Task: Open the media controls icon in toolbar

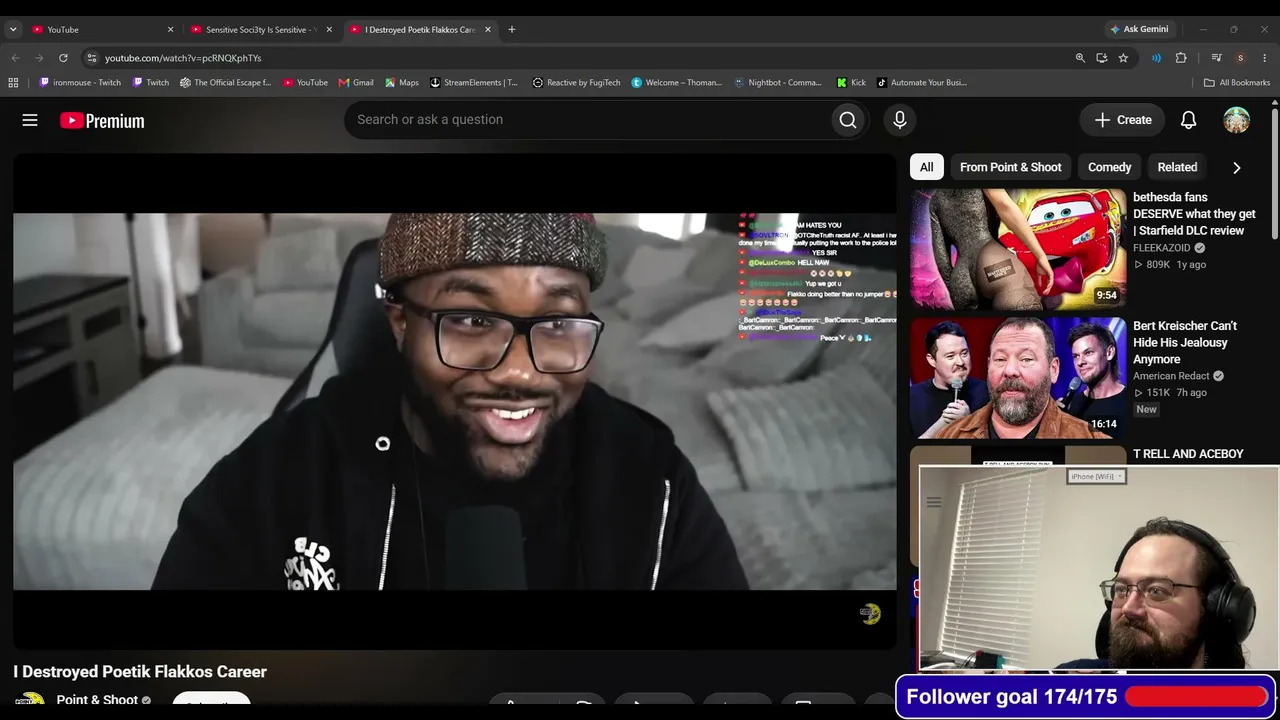Action: [1216, 58]
